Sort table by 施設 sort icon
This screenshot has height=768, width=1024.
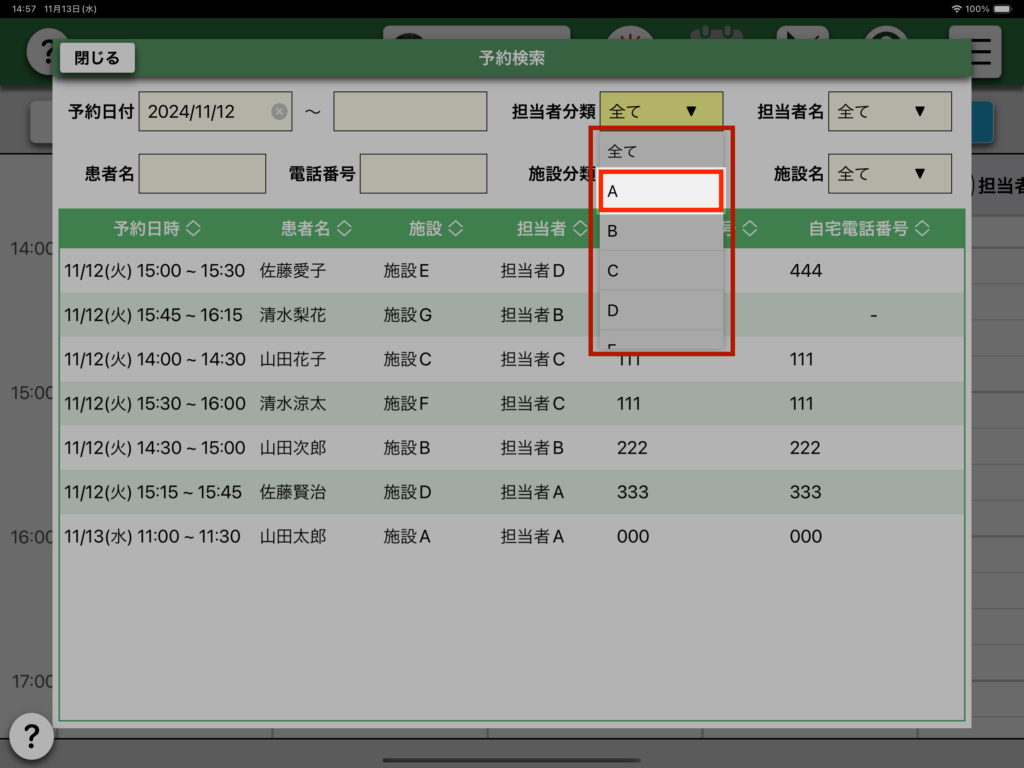click(x=455, y=229)
